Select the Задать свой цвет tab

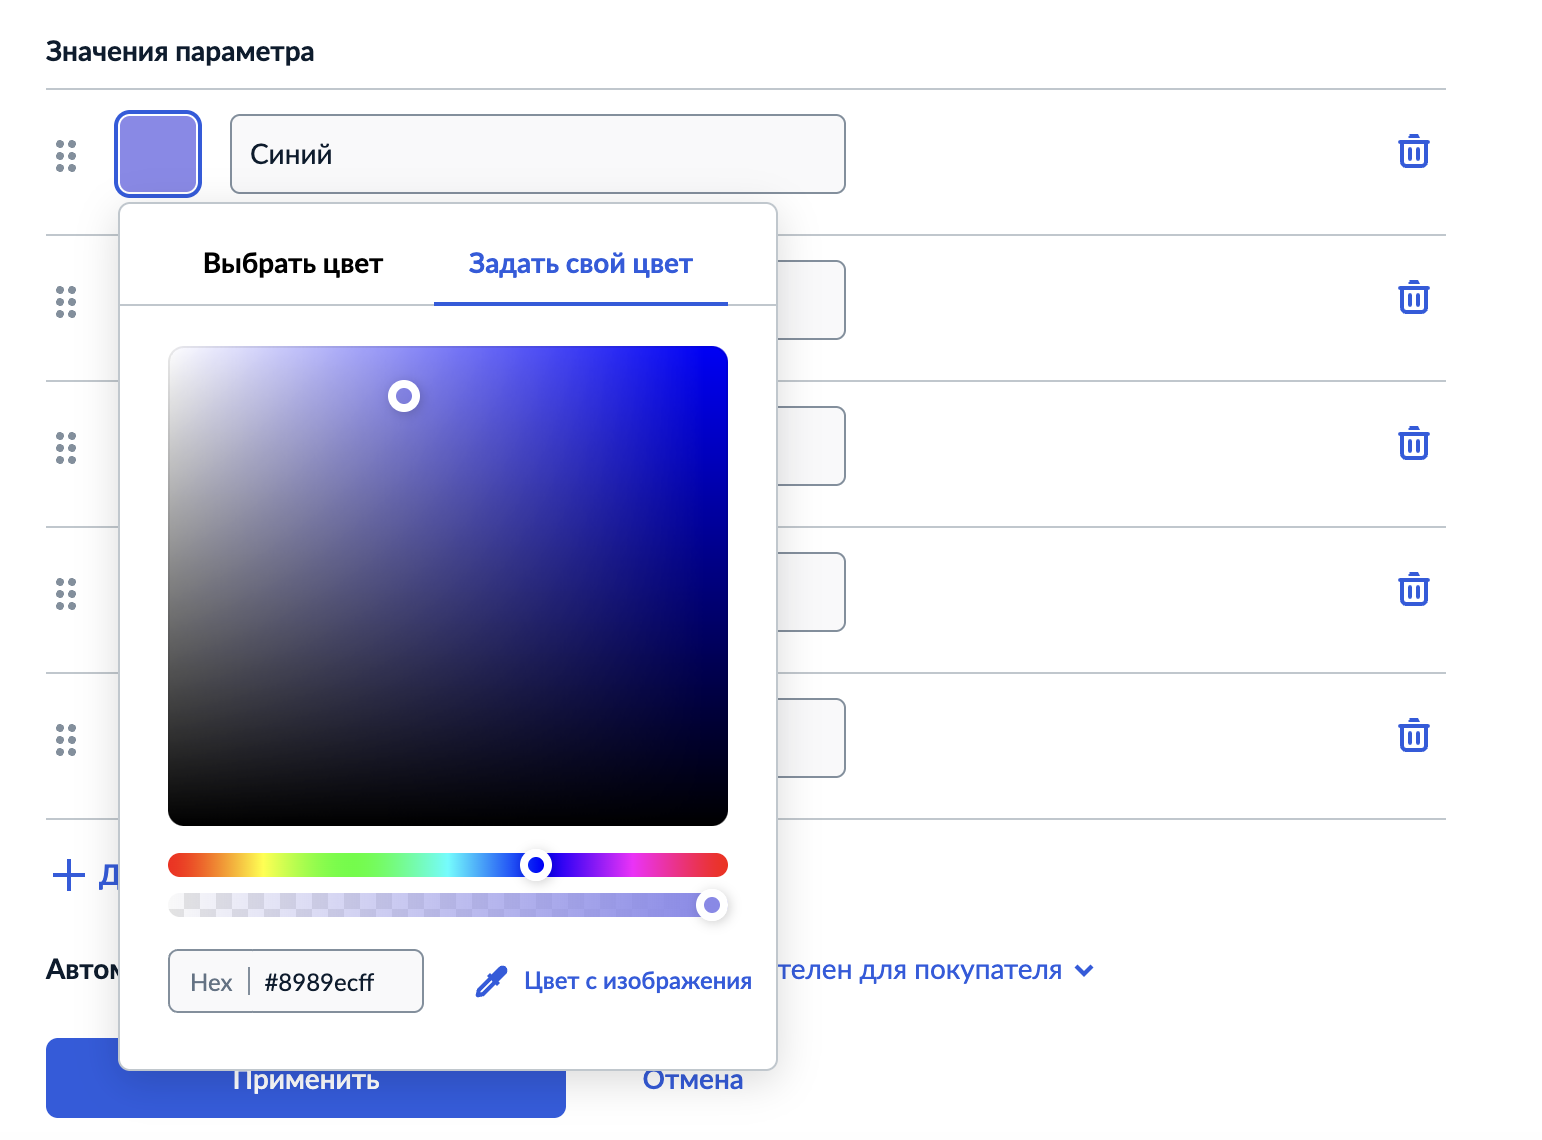pyautogui.click(x=581, y=264)
